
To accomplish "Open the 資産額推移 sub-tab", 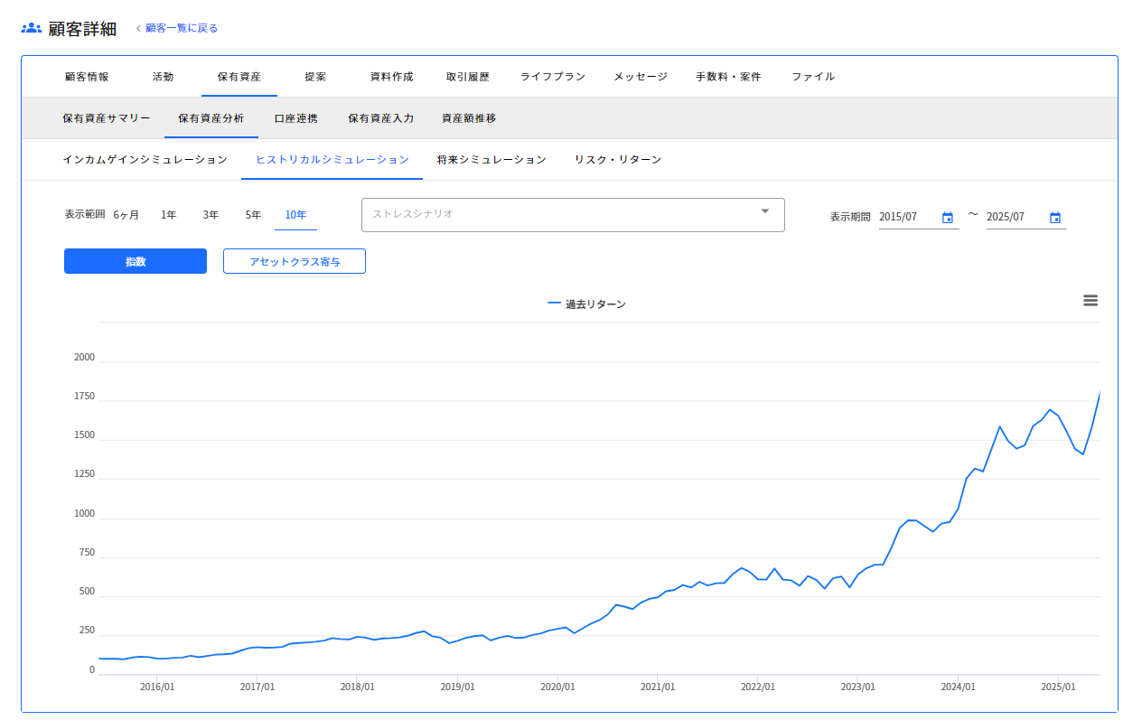I will pos(468,118).
